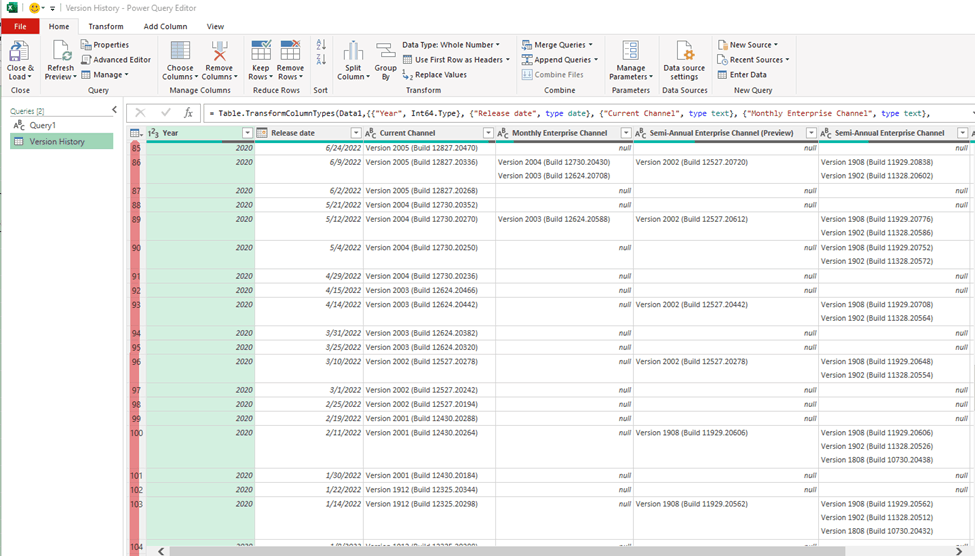Click Current Channel column type icon
This screenshot has width=975, height=556.
(x=371, y=133)
